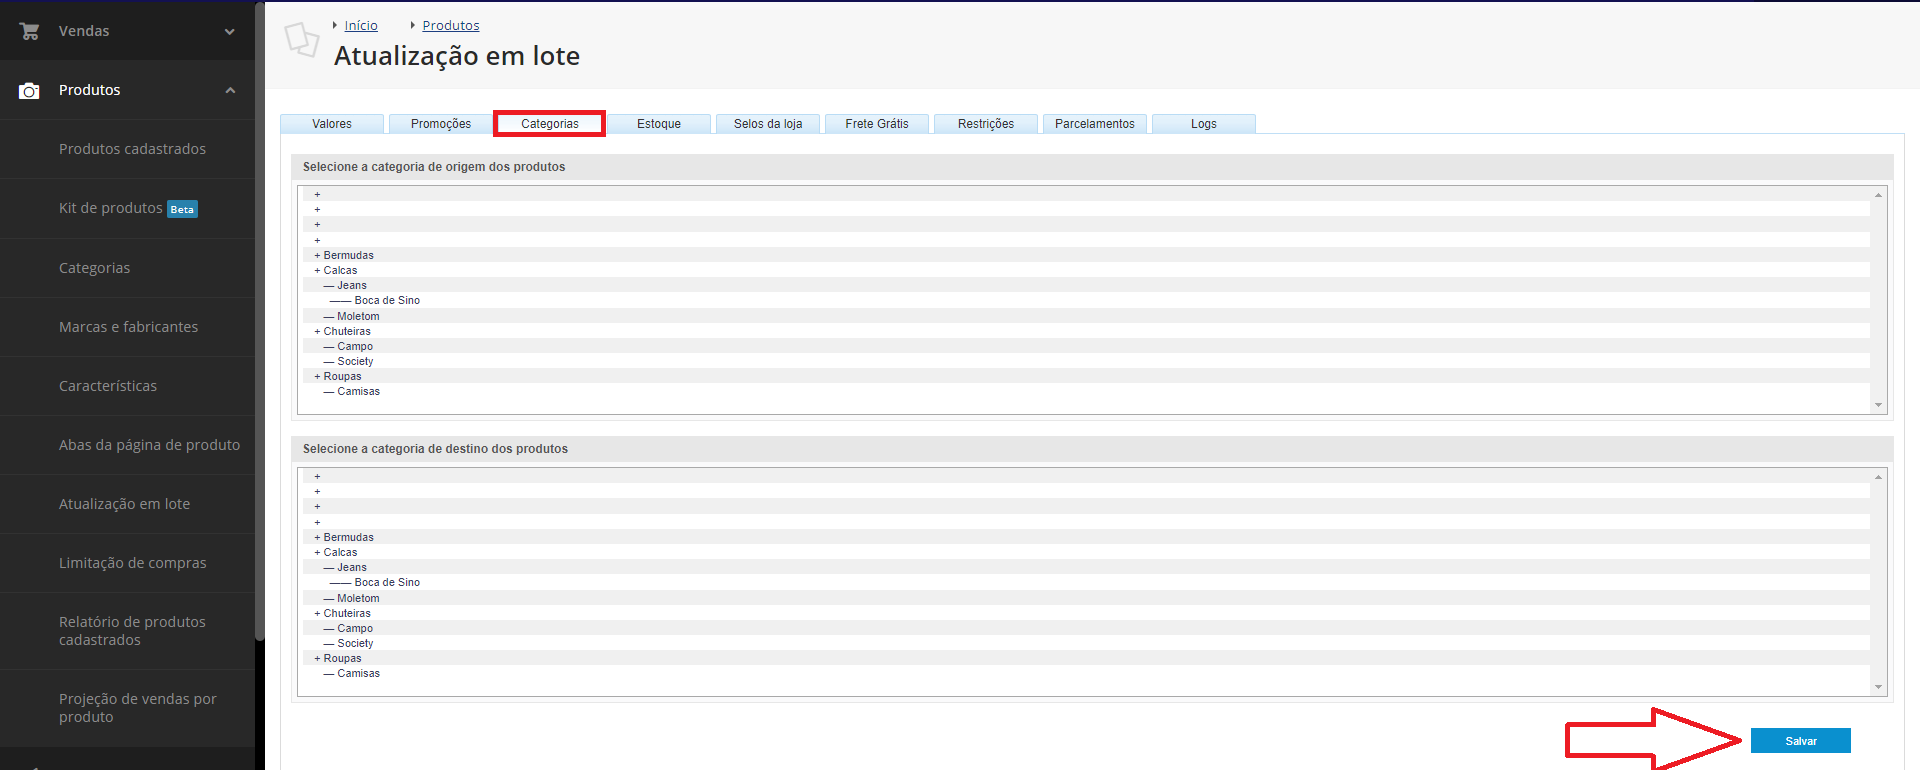Switch to the Selos da loja tab
The image size is (1920, 770).
pos(768,124)
